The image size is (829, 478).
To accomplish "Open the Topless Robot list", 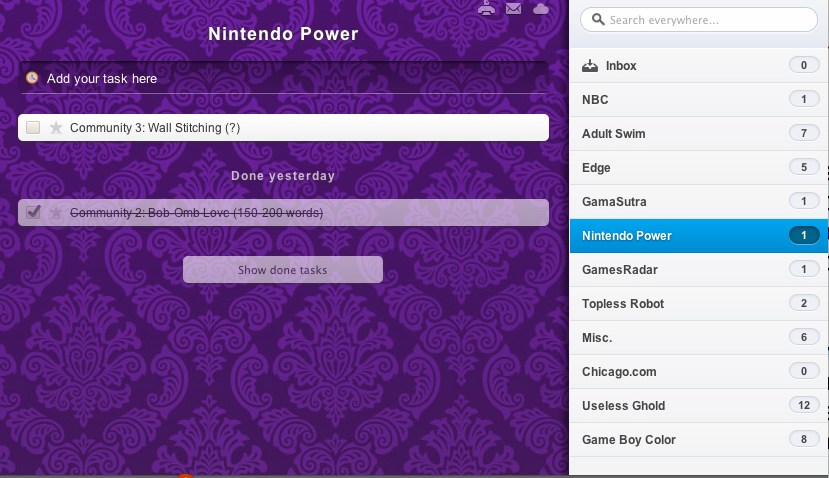I will click(x=699, y=304).
